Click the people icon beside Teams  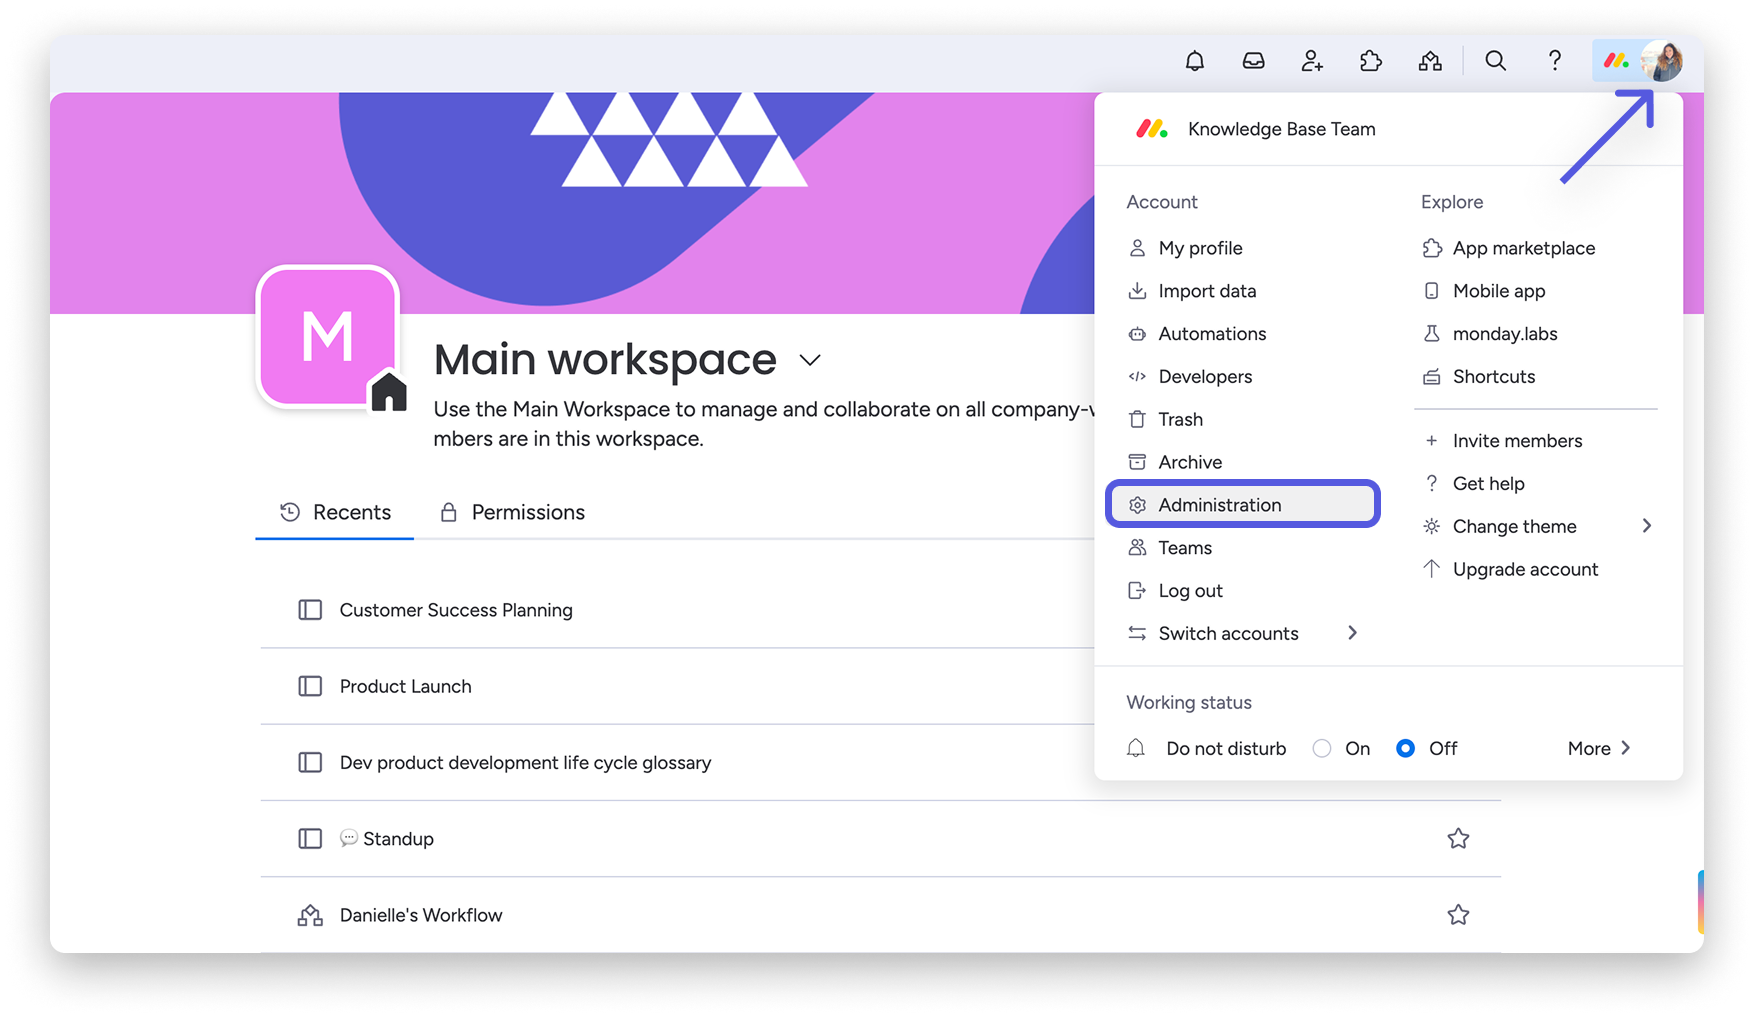coord(1137,548)
